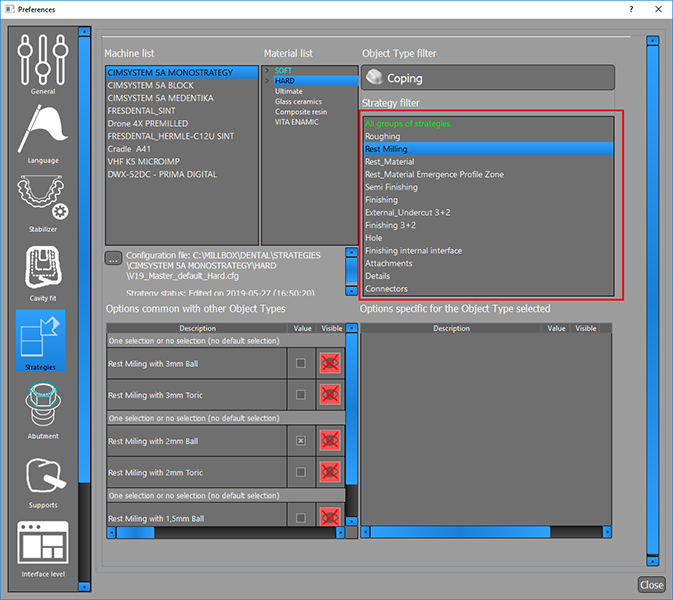Viewport: 673px width, 600px height.
Task: Enable Rest Miling with 1,5mm Ball checkbox
Action: [x=301, y=518]
